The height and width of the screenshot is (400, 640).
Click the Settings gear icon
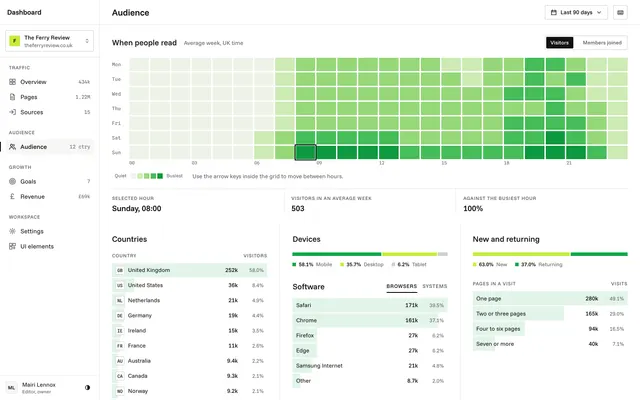[12, 231]
